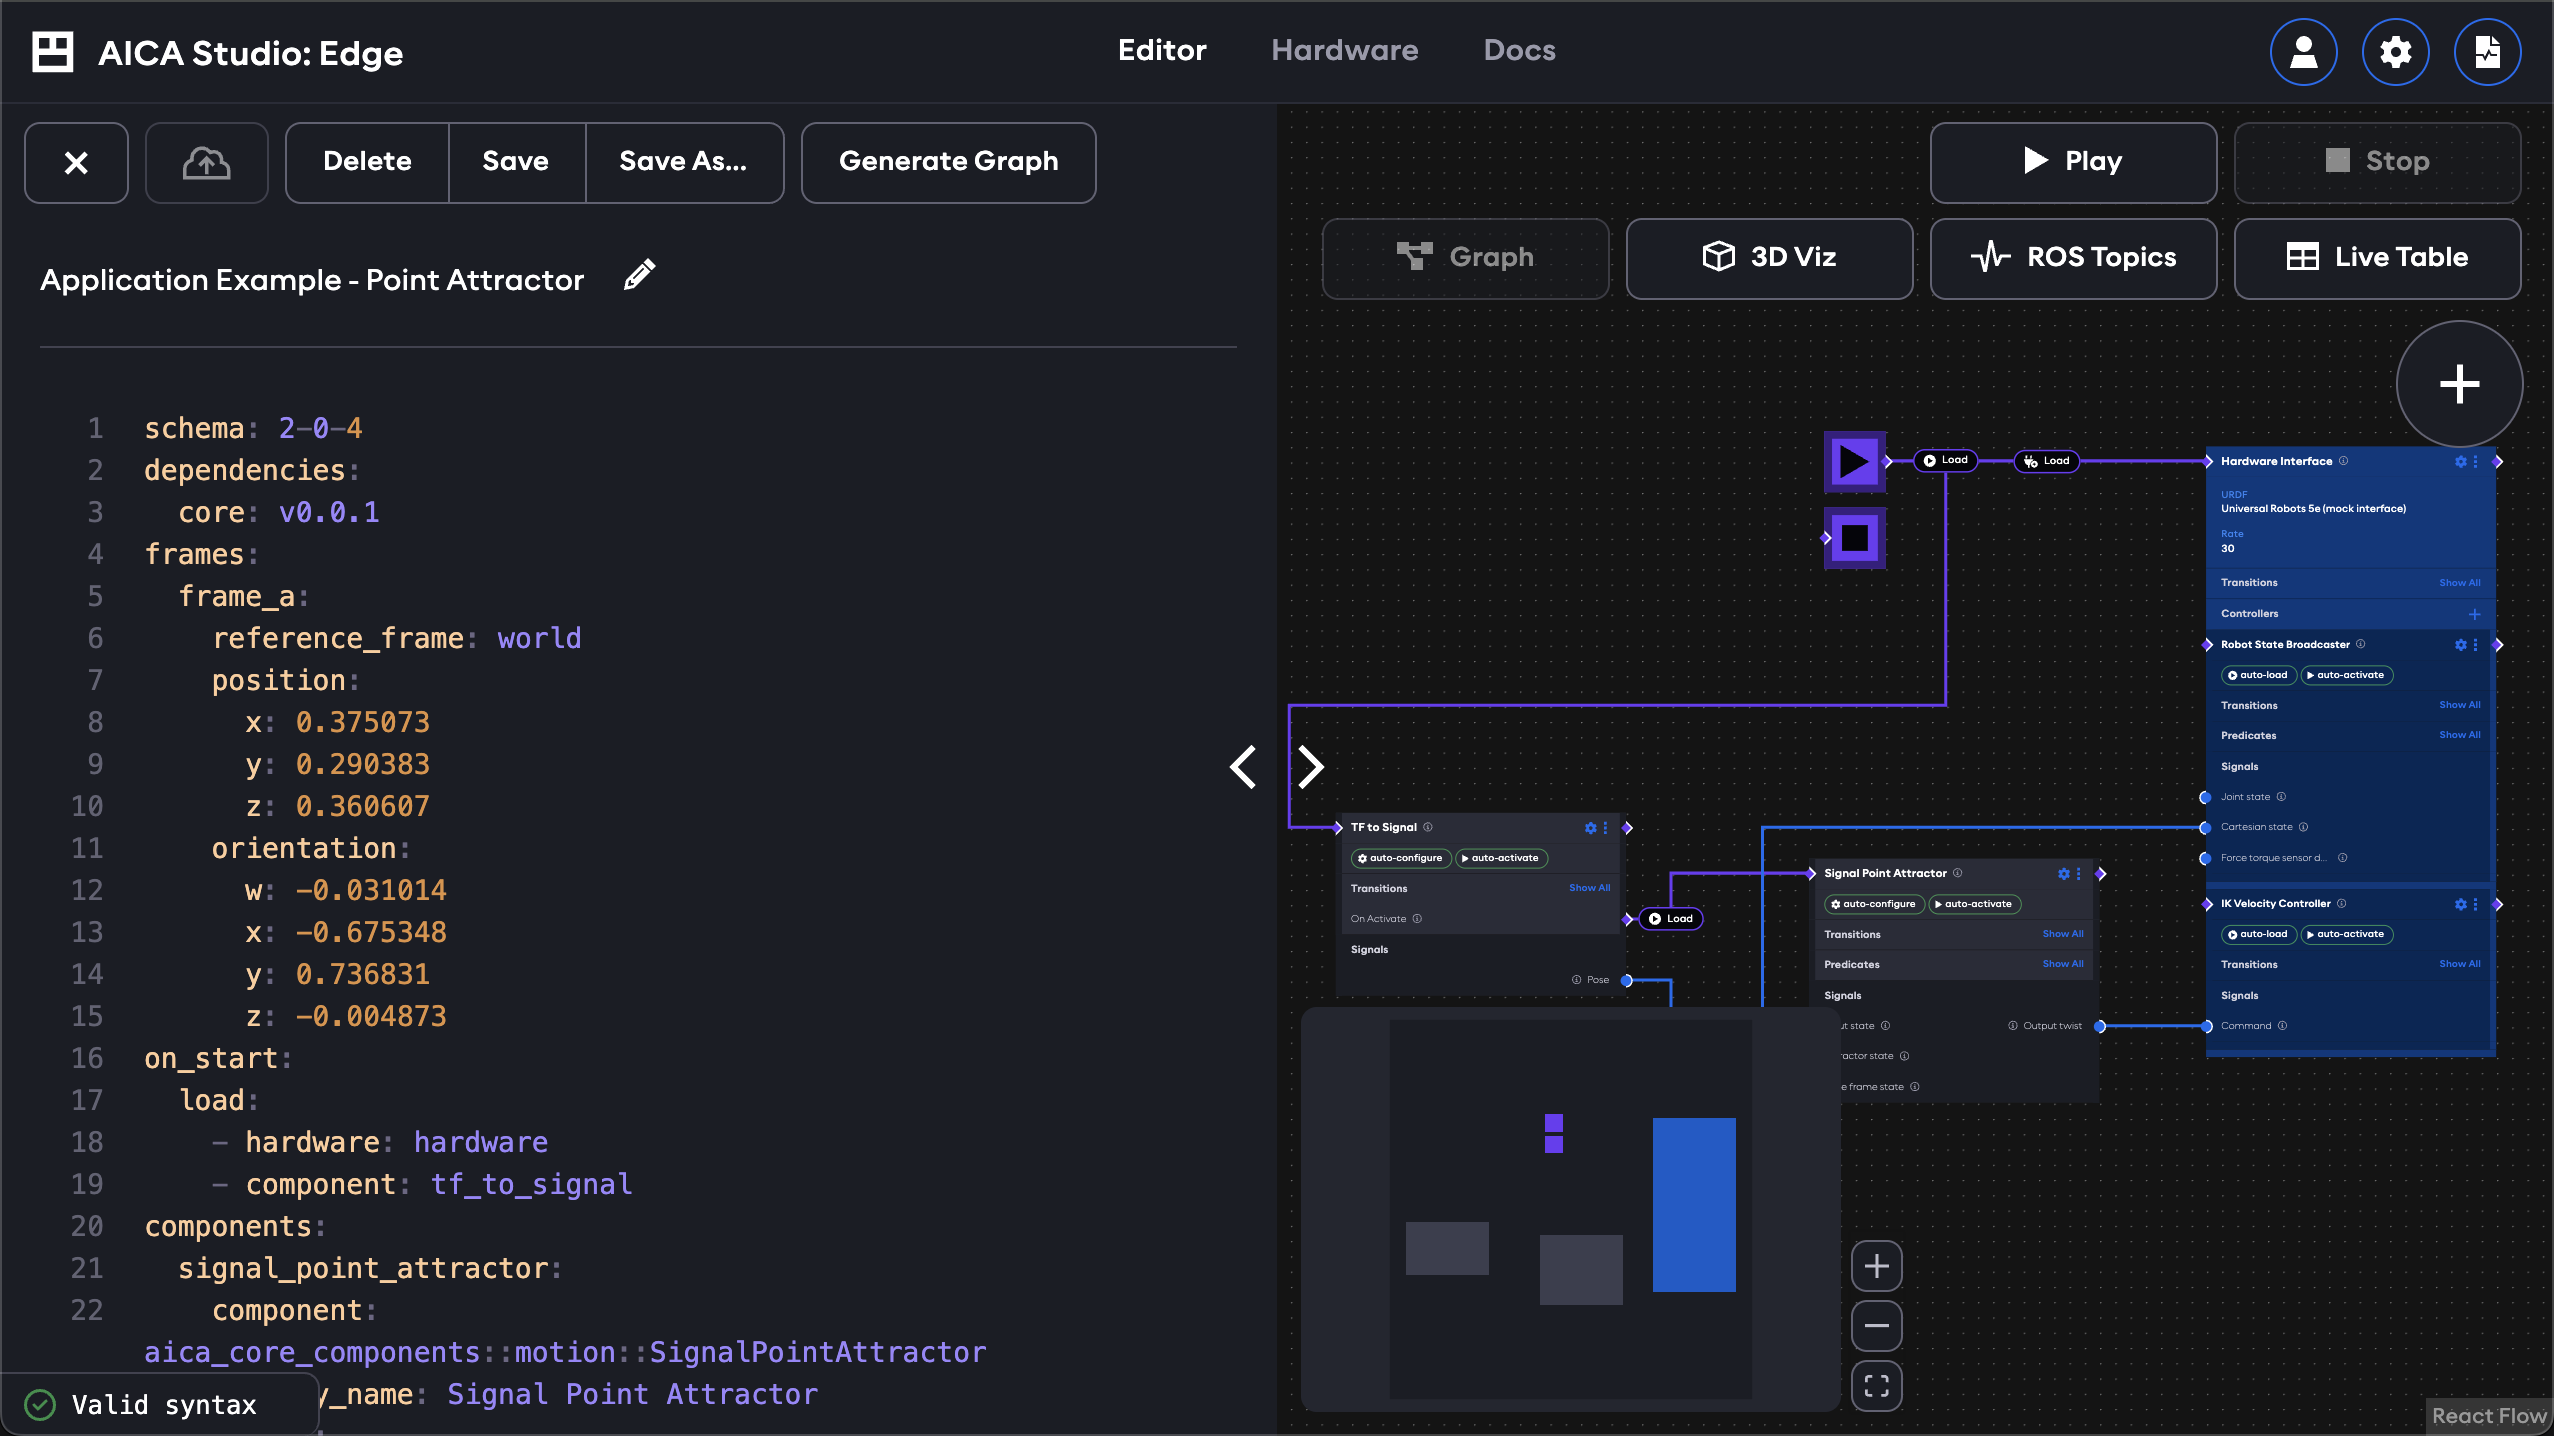
Task: Show all Signal Point Attractor predicates
Action: pos(2063,964)
